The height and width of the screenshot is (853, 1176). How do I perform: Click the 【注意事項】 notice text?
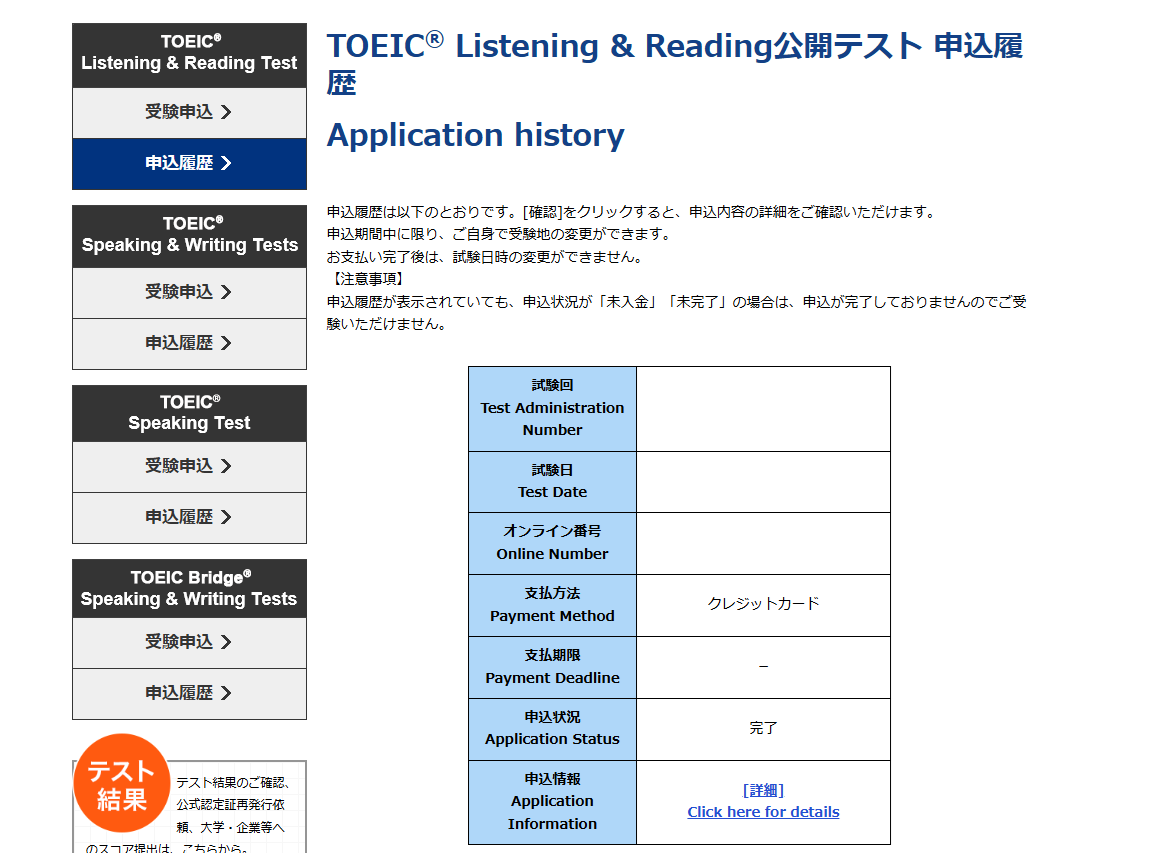tap(368, 279)
